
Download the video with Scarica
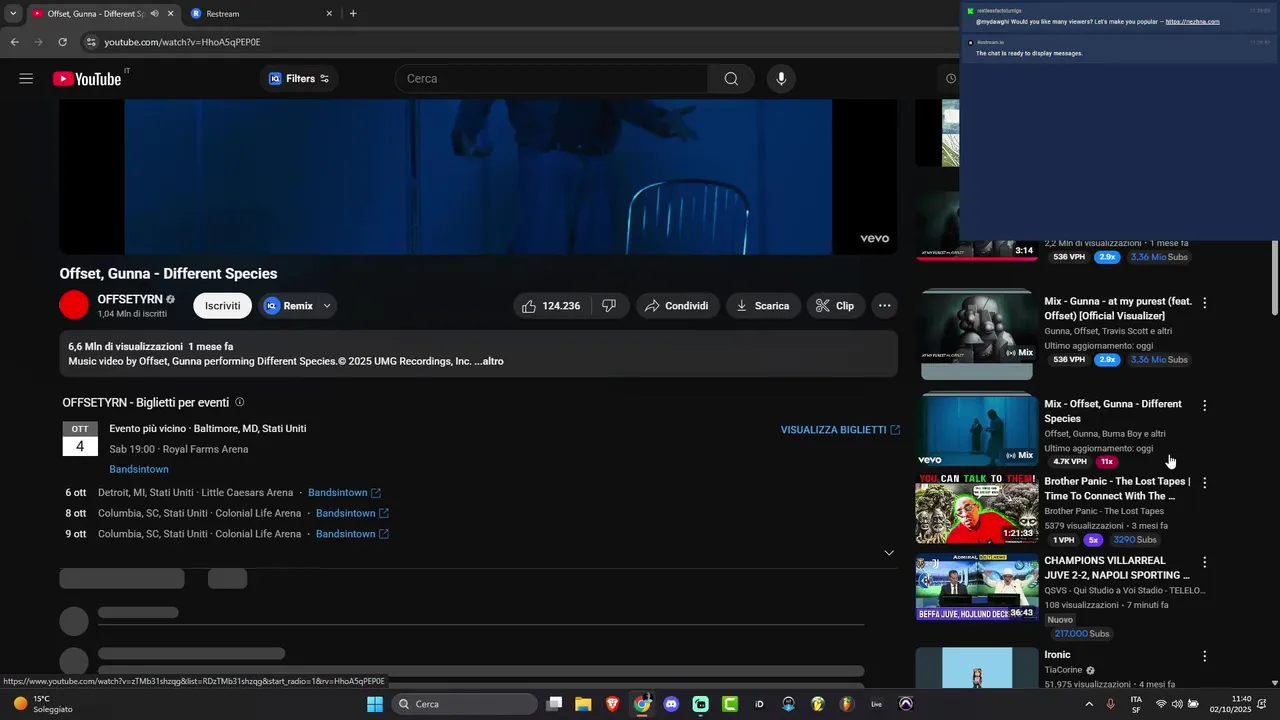(x=763, y=306)
